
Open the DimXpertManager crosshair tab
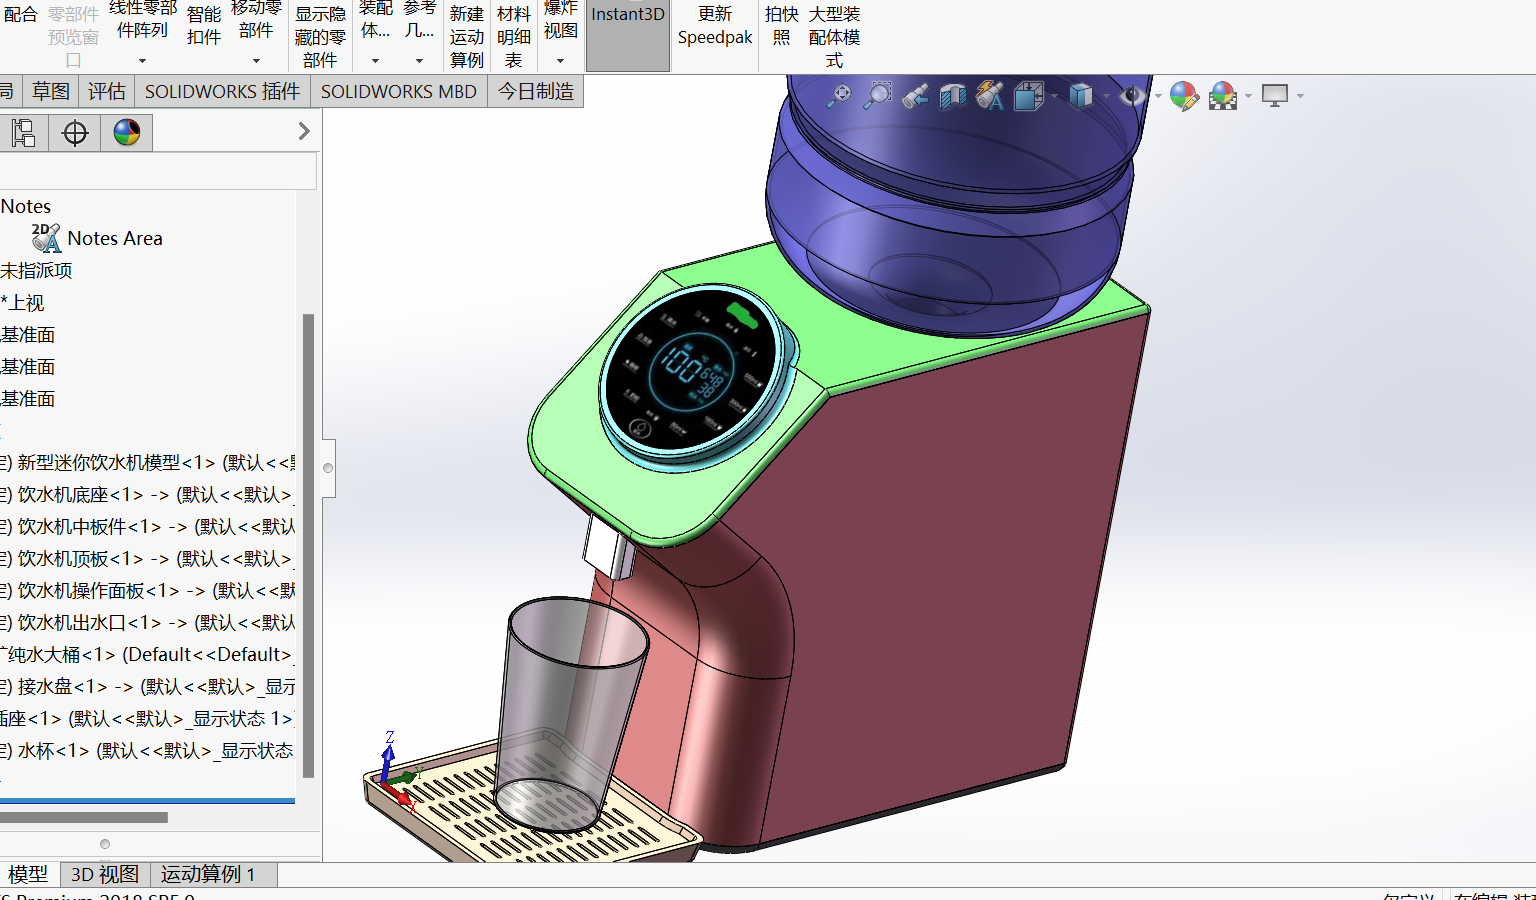tap(75, 132)
